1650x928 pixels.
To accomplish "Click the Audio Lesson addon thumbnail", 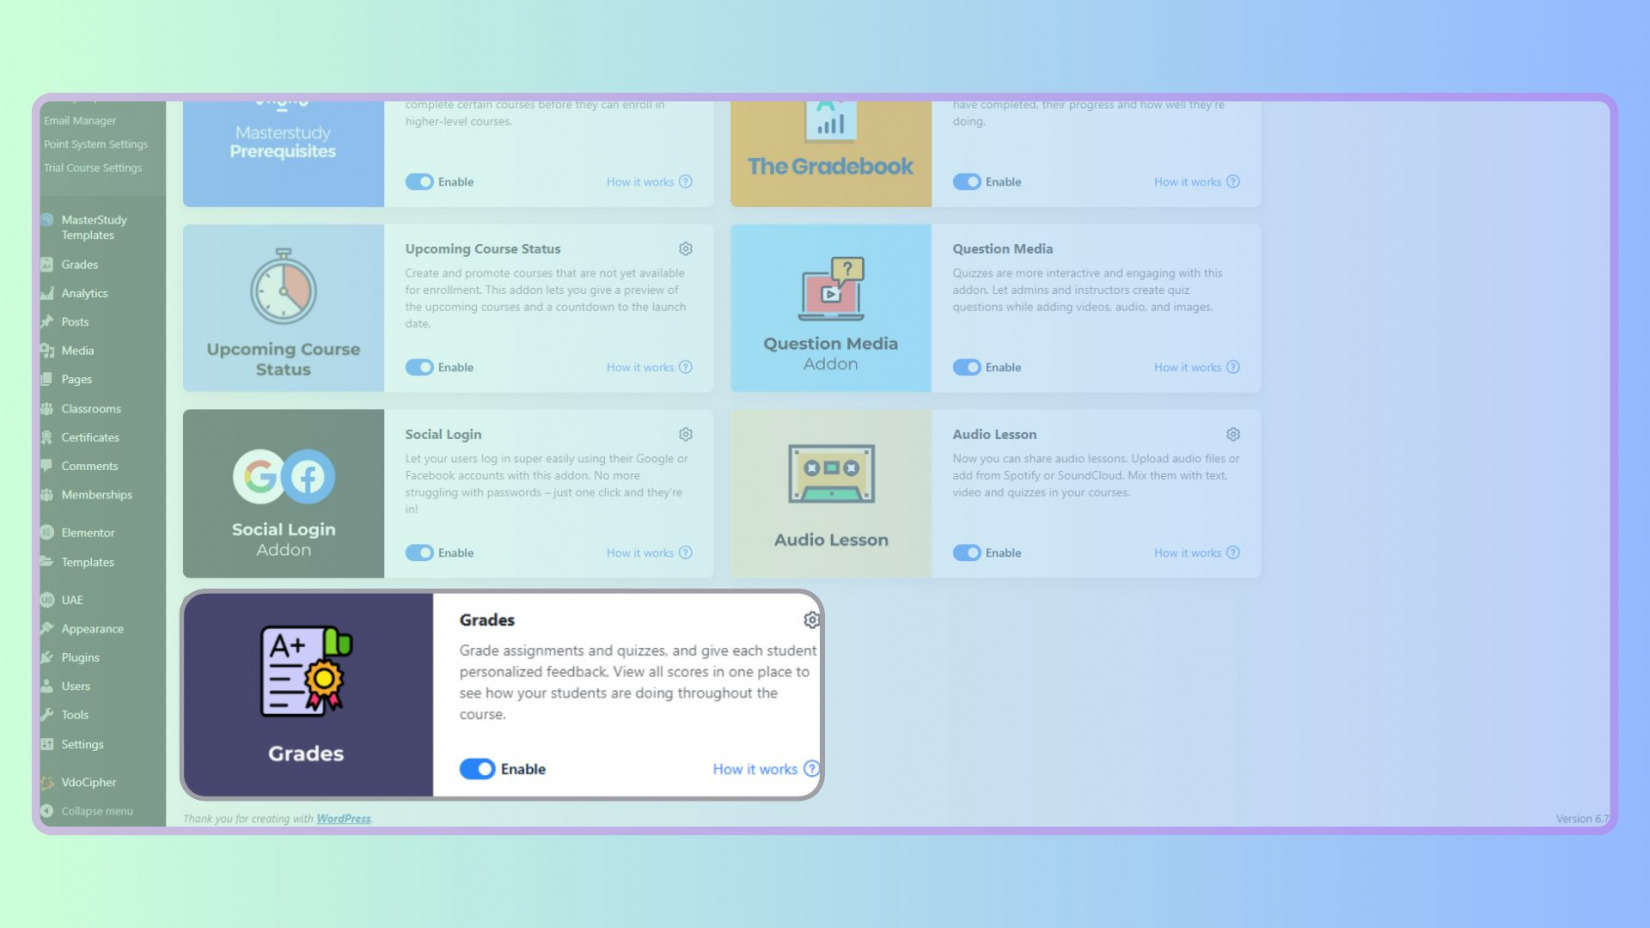I will (x=831, y=493).
